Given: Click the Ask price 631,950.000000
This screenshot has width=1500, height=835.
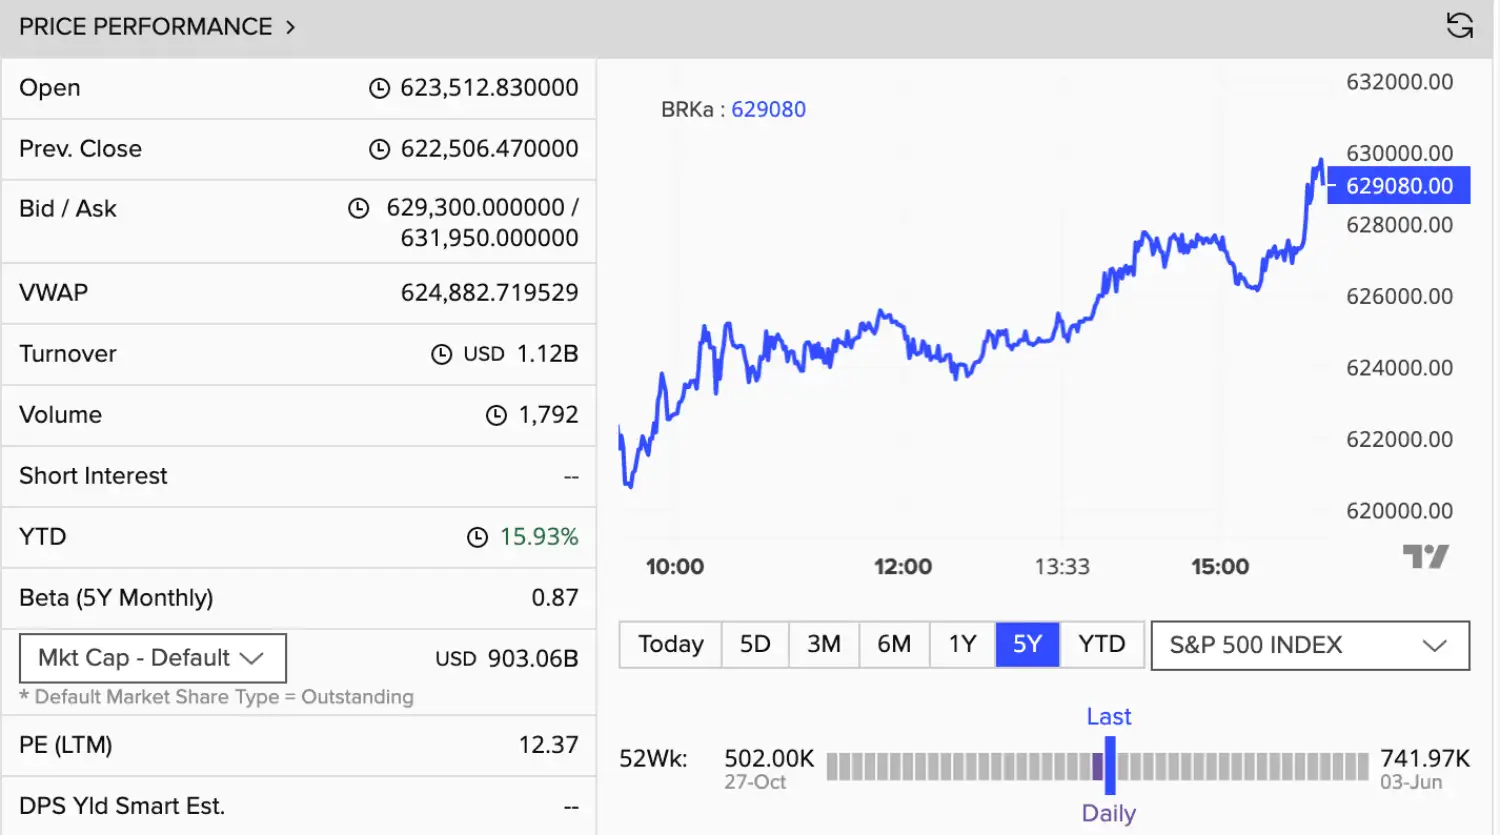Looking at the screenshot, I should (x=489, y=238).
